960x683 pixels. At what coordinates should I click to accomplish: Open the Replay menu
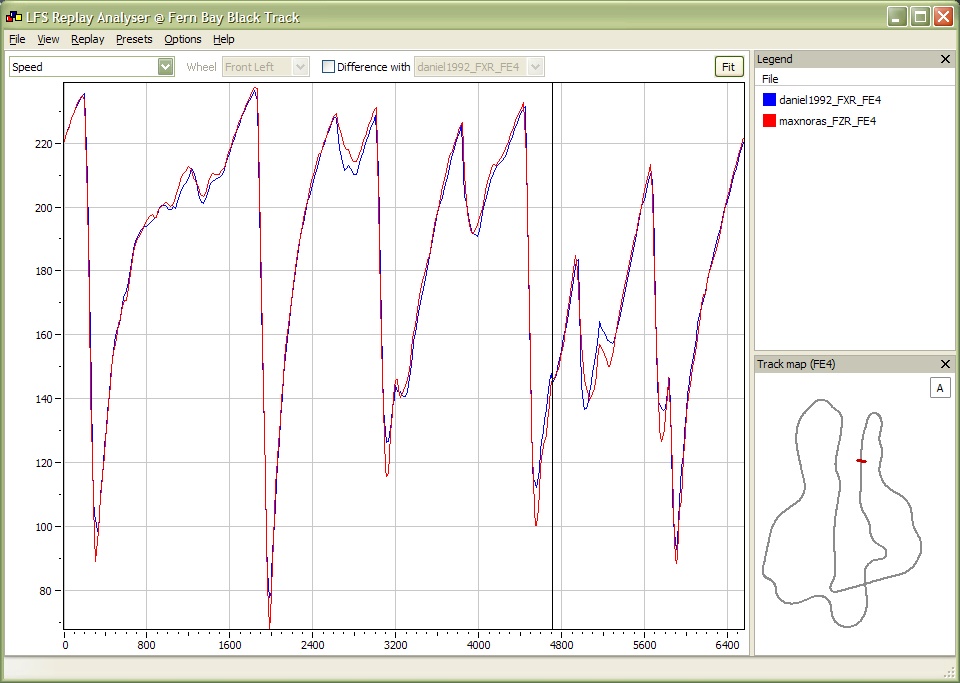point(88,39)
